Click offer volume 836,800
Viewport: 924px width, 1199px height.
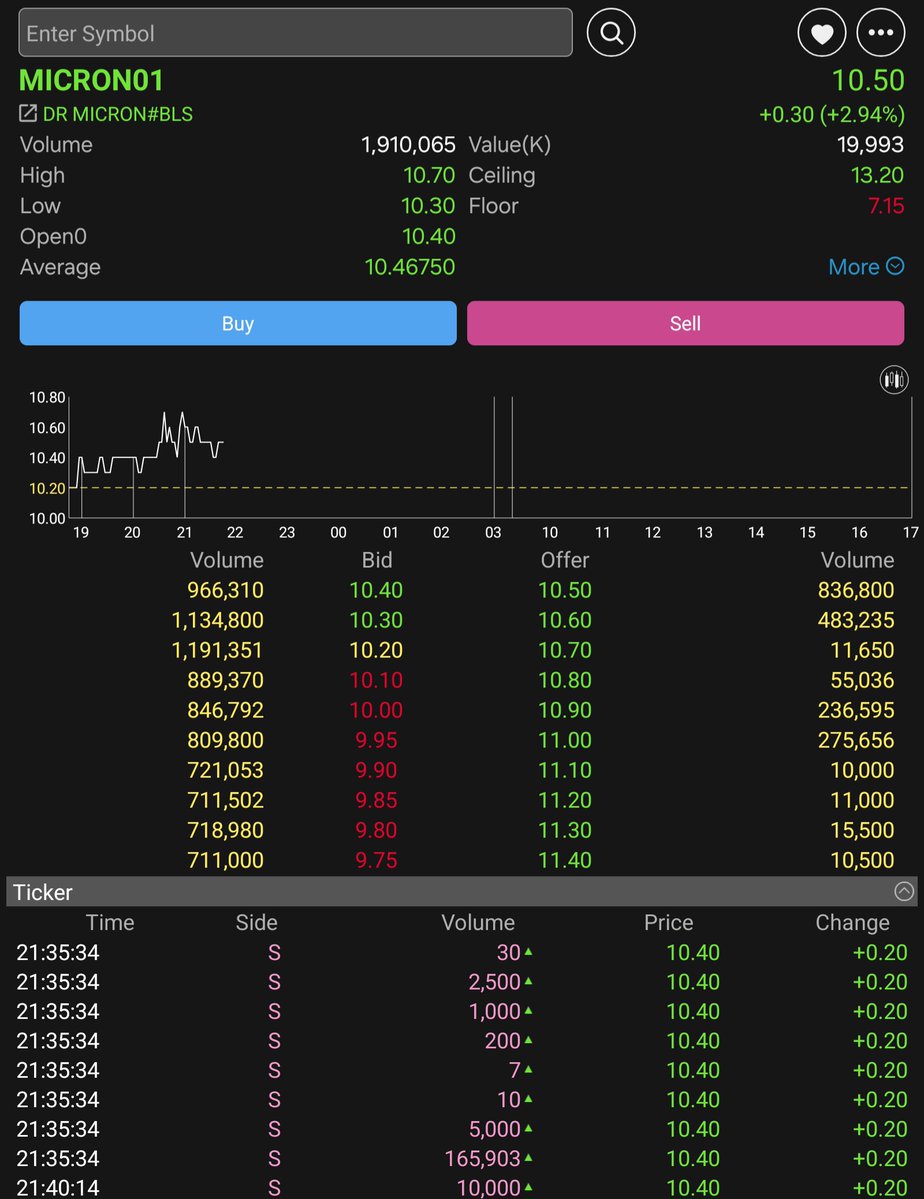tap(856, 590)
